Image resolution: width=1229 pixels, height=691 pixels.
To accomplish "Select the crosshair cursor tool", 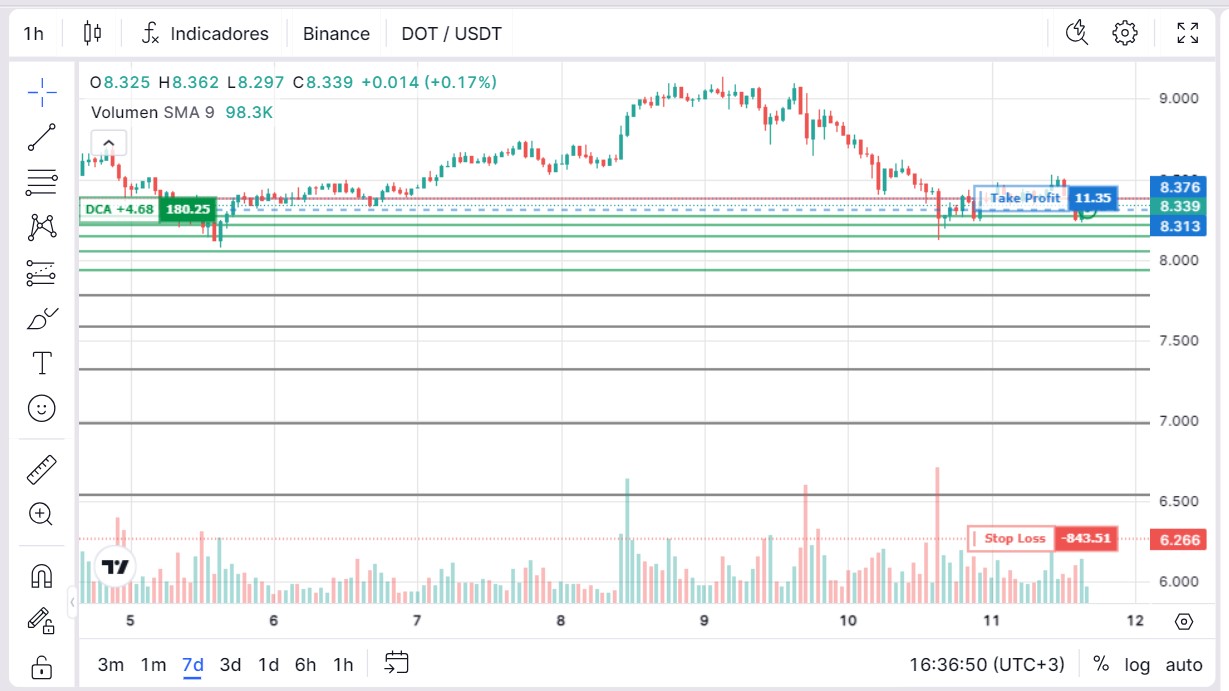I will (x=42, y=94).
